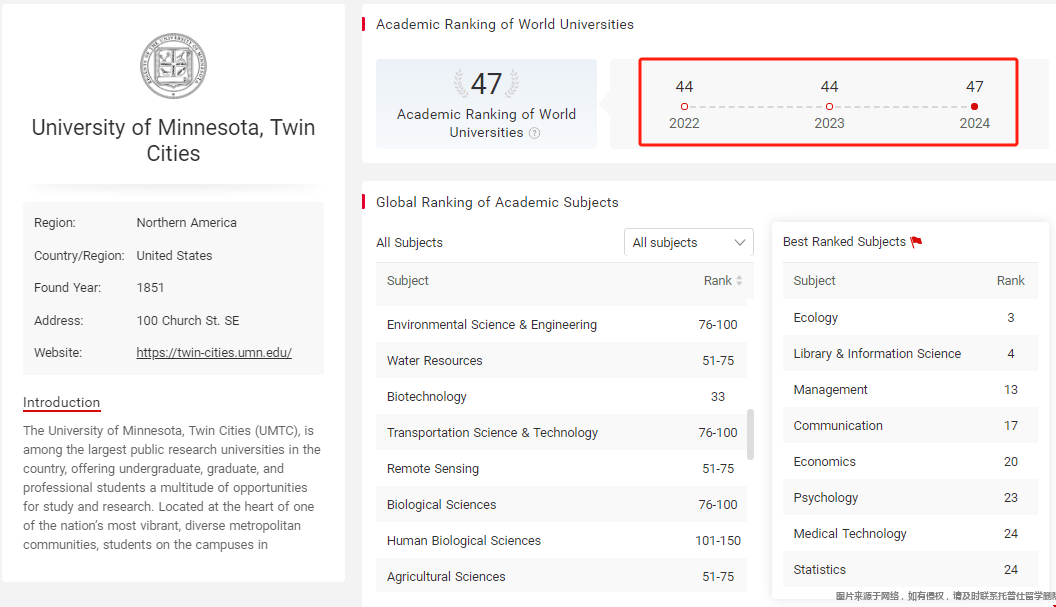Click the Country value United States

pyautogui.click(x=174, y=256)
